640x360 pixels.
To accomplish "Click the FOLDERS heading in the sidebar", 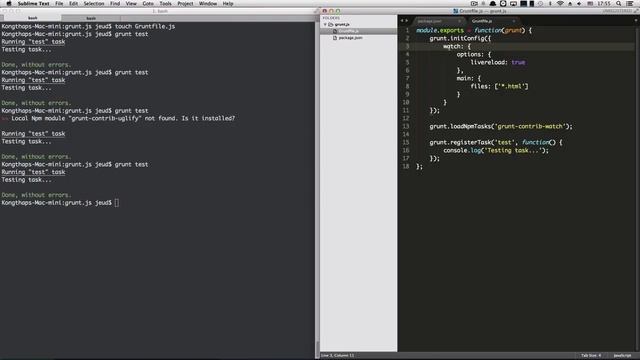I will (331, 18).
